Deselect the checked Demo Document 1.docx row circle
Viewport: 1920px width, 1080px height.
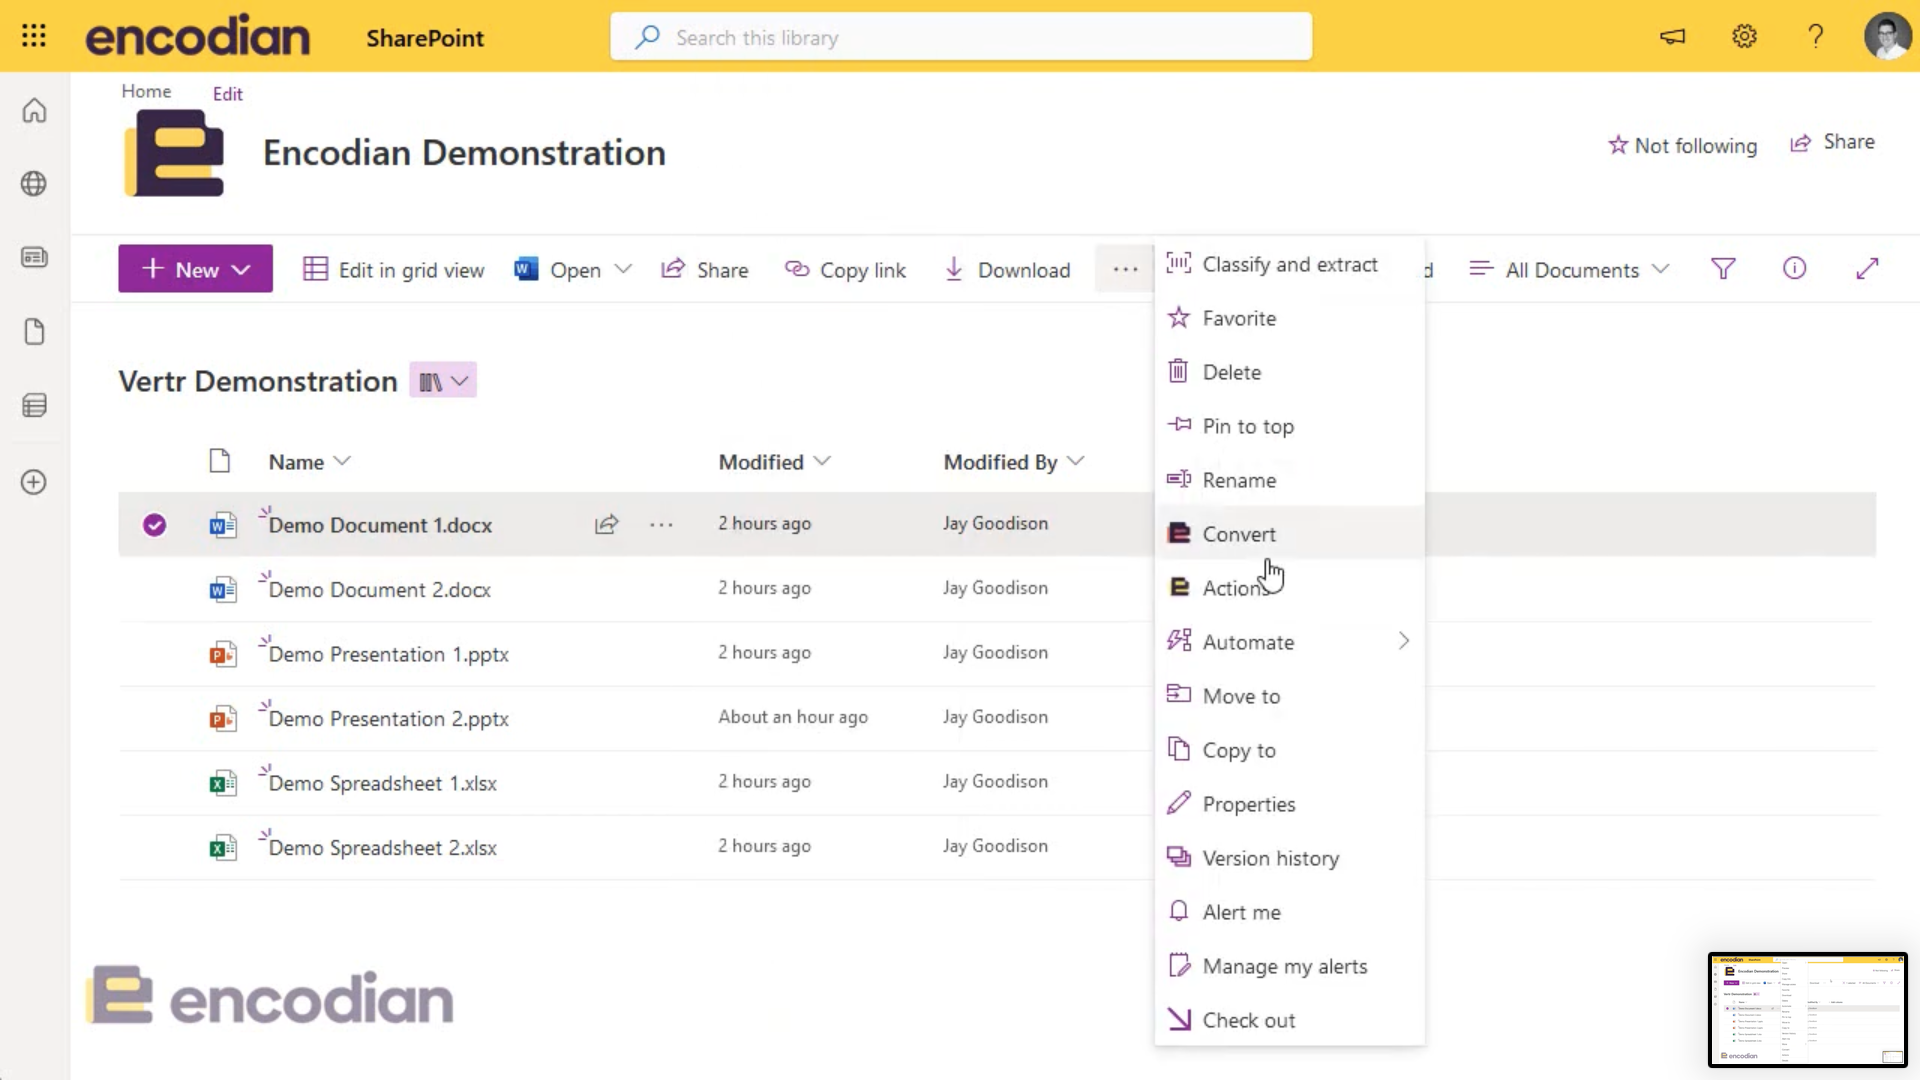pos(154,525)
